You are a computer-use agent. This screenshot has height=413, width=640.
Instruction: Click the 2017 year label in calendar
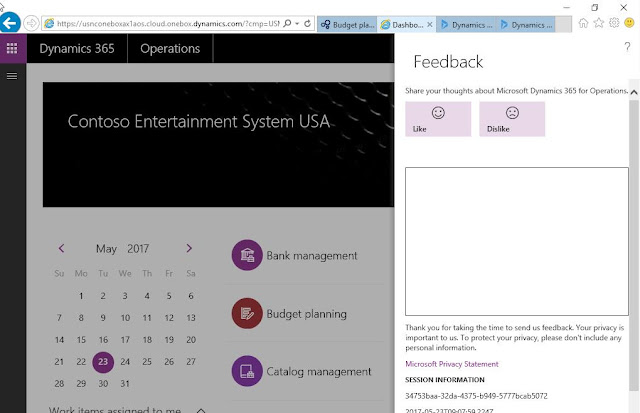click(x=138, y=249)
